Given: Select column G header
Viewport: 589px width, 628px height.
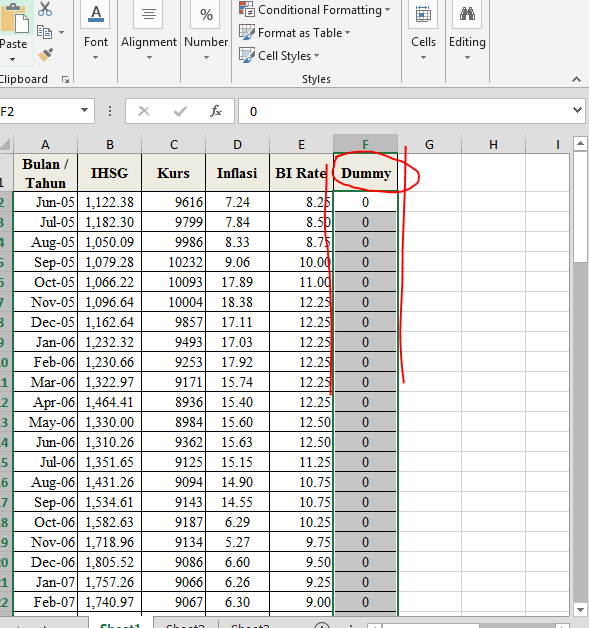Looking at the screenshot, I should 430,145.
